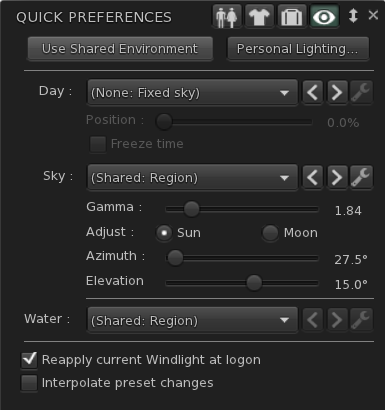The height and width of the screenshot is (410, 385).
Task: Click the Use Shared Environment button
Action: pos(120,49)
